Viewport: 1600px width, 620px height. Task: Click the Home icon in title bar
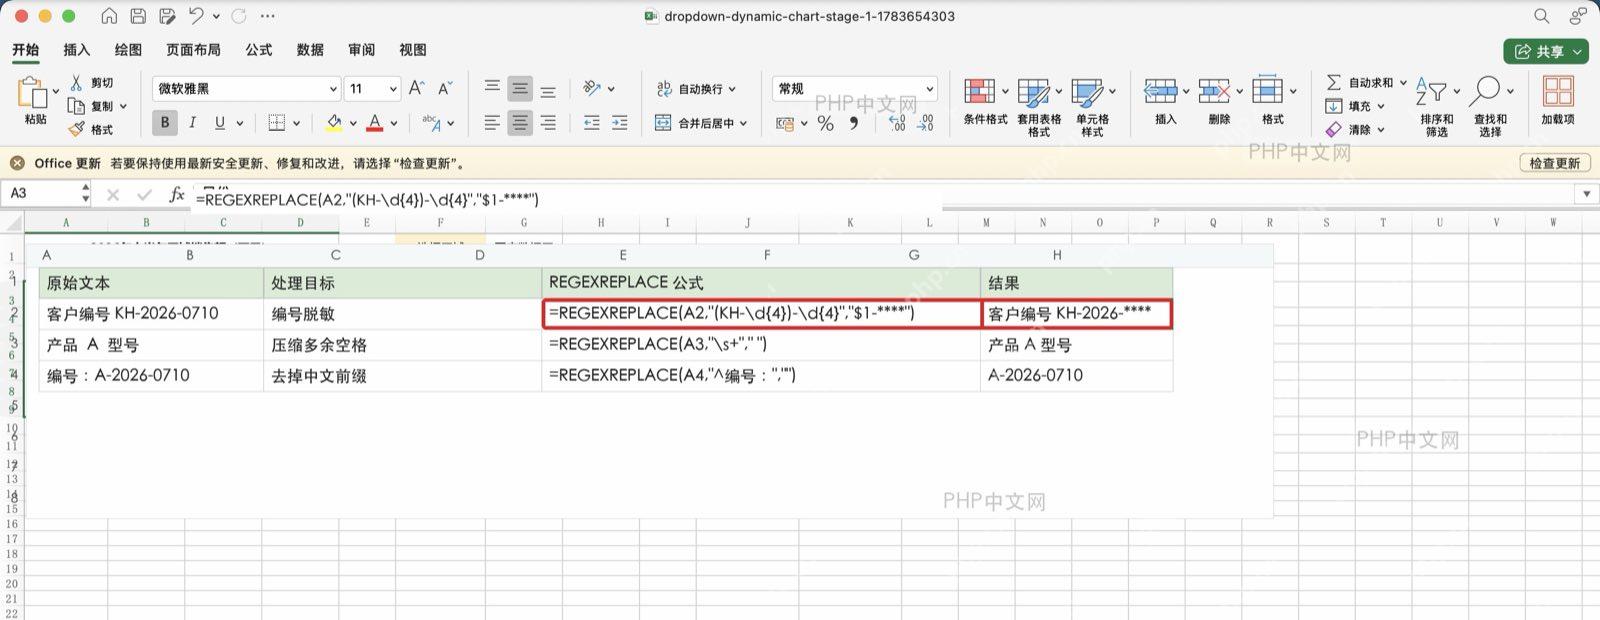click(110, 16)
